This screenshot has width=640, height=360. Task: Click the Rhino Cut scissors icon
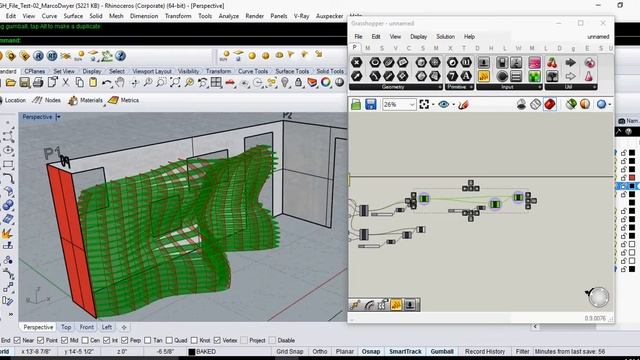66,83
